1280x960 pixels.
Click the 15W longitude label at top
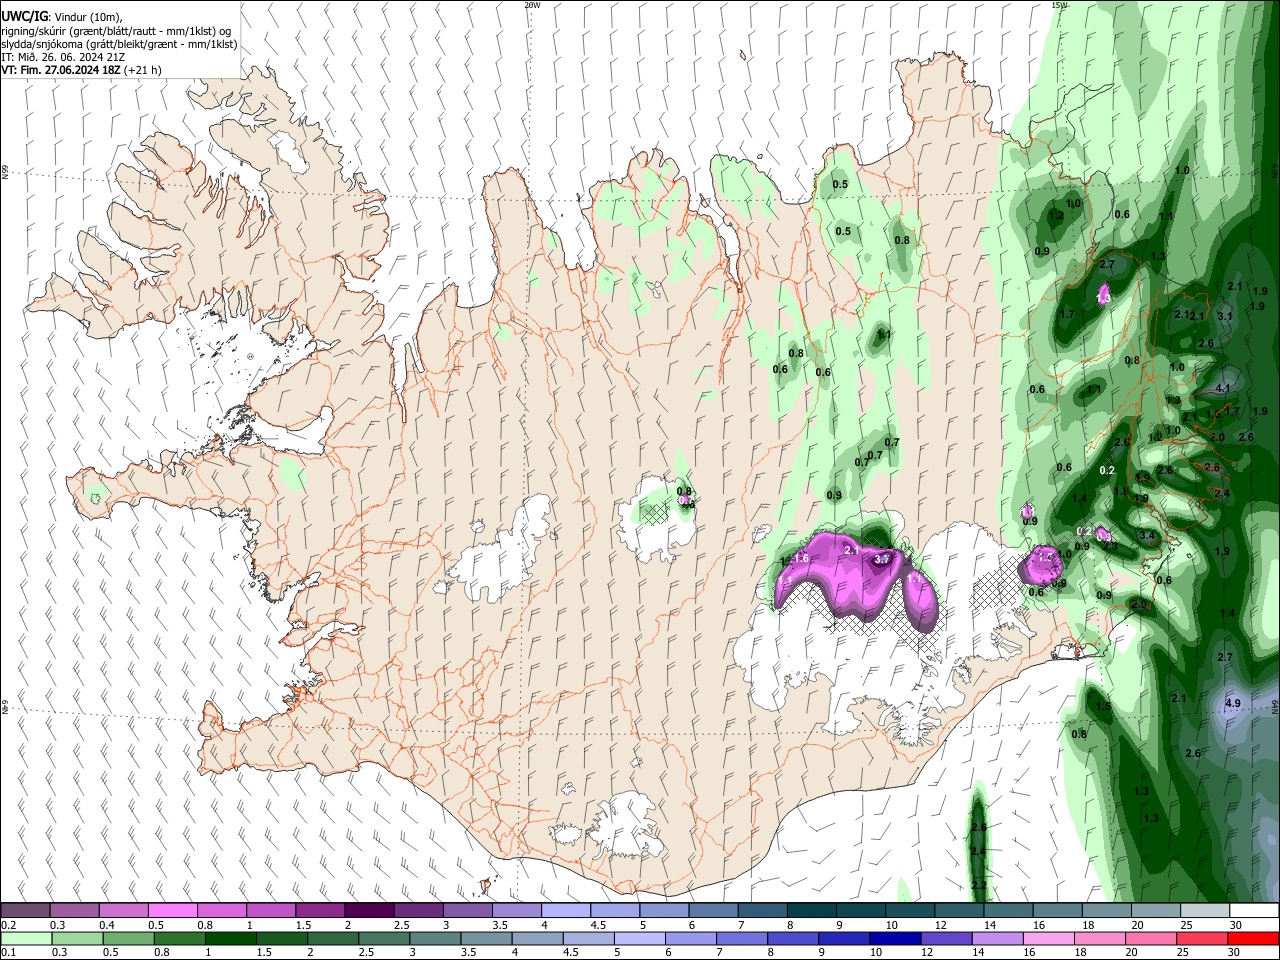click(1059, 5)
